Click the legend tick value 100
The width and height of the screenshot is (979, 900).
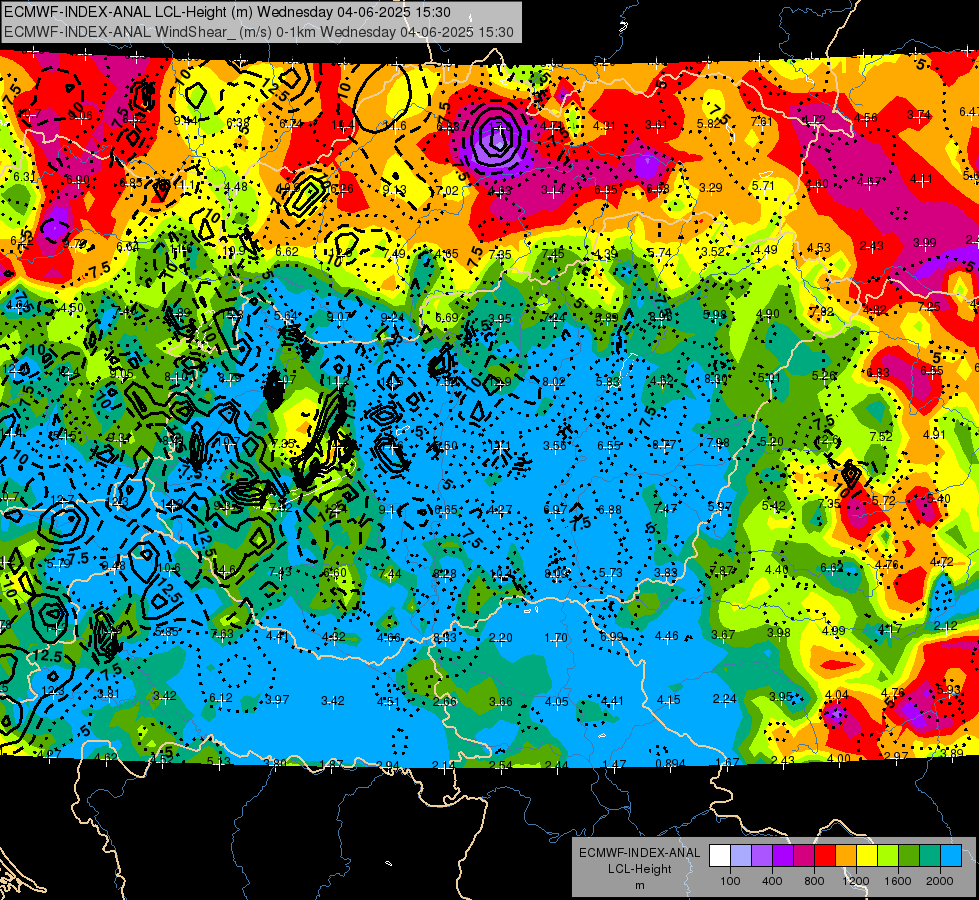(730, 881)
